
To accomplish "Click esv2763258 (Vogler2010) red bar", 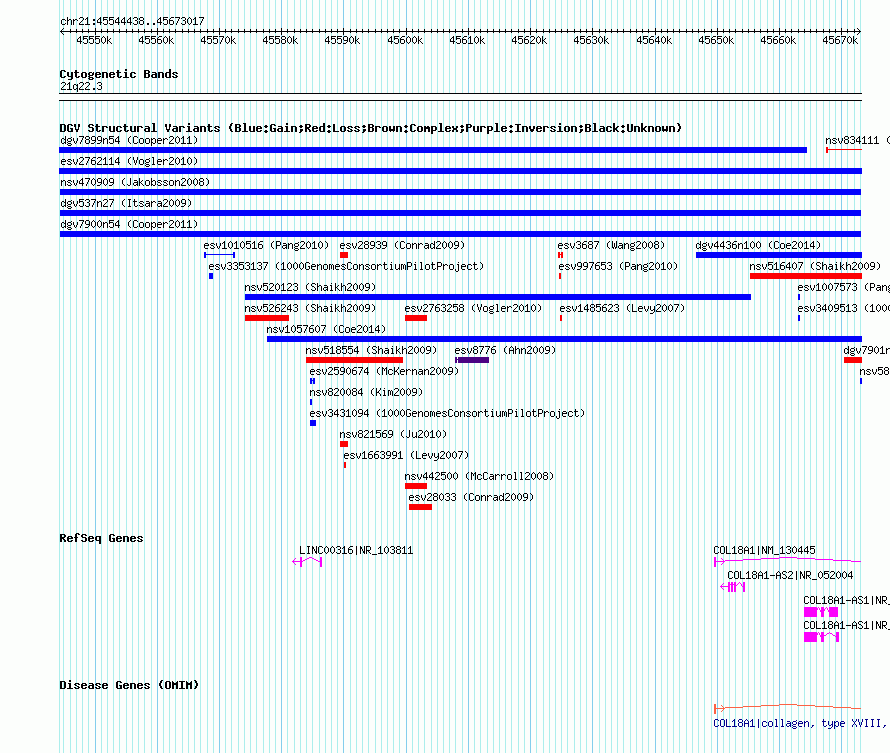I will click(416, 318).
